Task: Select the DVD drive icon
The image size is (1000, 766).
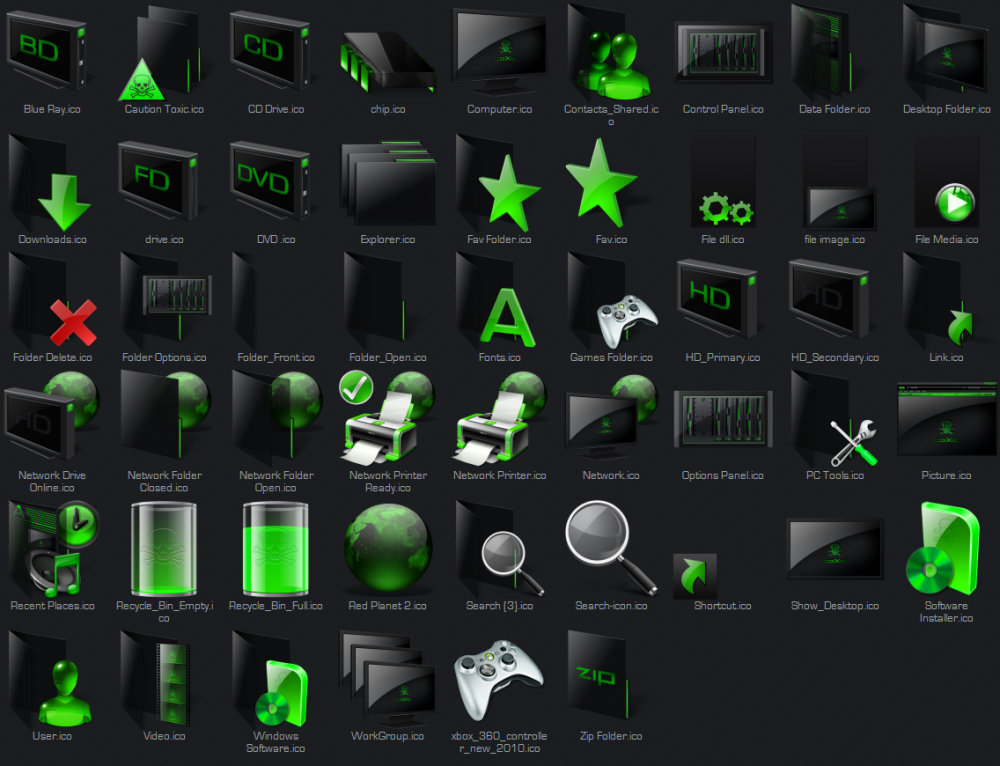Action: coord(274,185)
